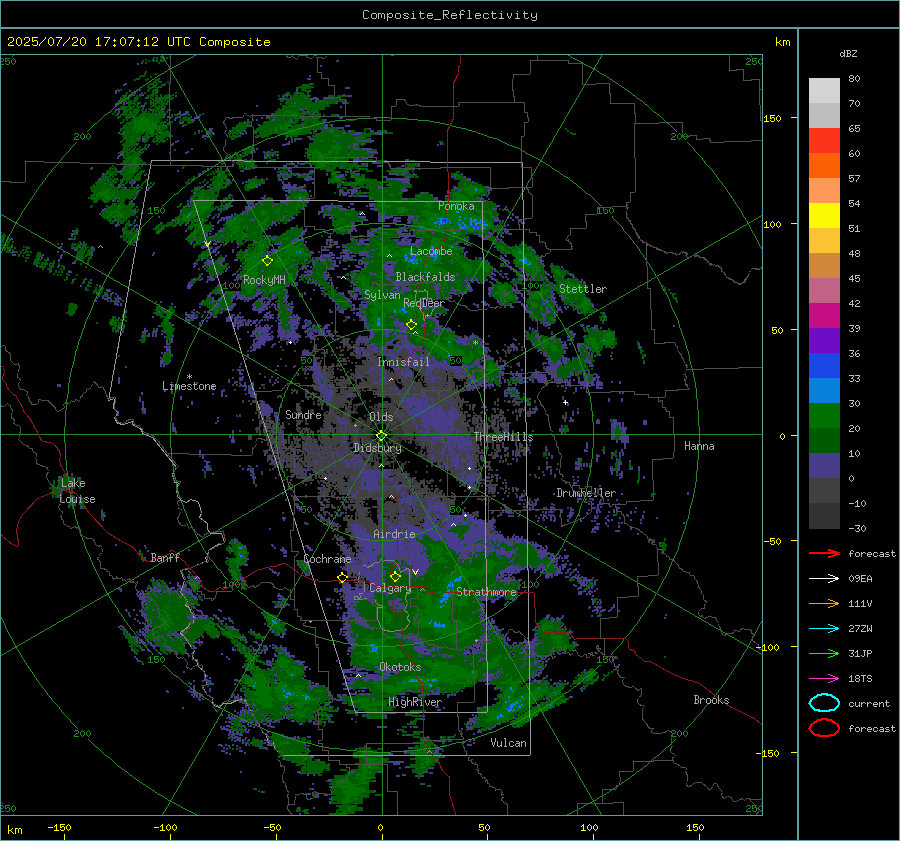900x841 pixels.
Task: Click the Stettler town label
Action: (583, 289)
